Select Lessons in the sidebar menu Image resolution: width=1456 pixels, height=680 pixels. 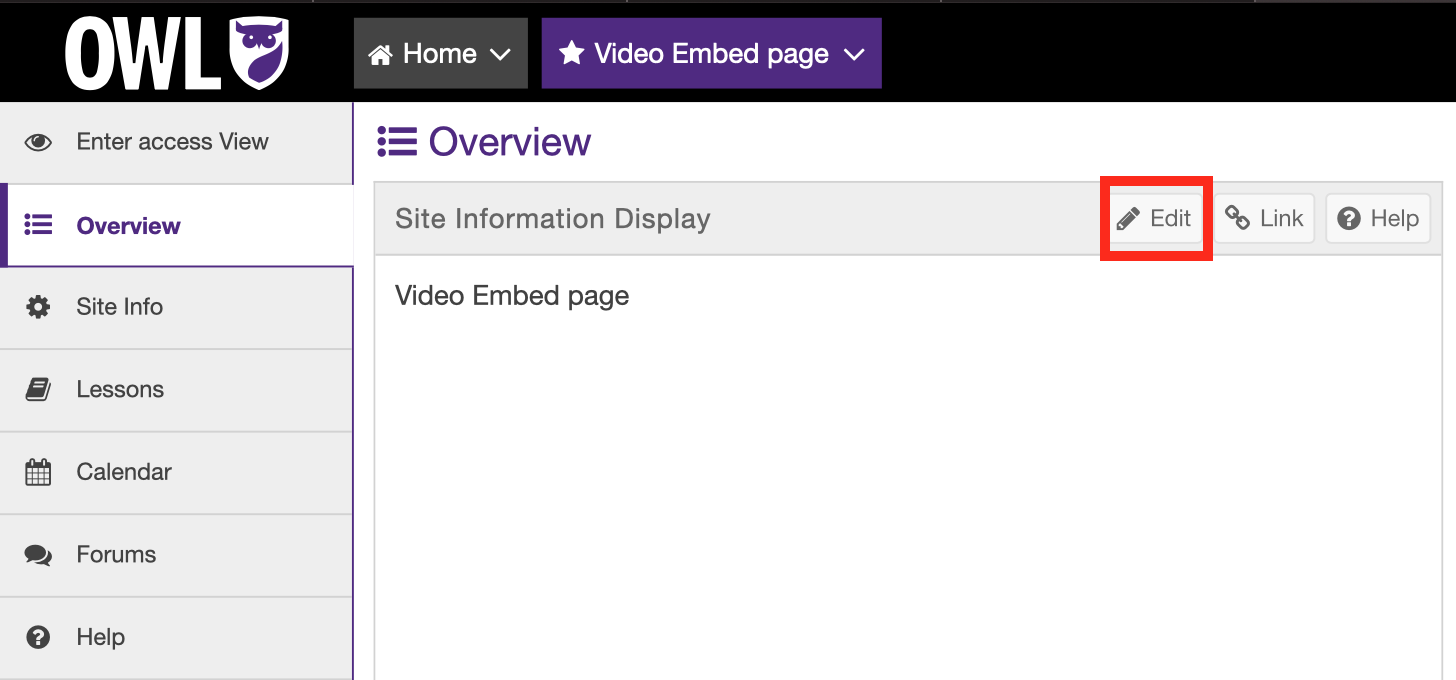120,390
